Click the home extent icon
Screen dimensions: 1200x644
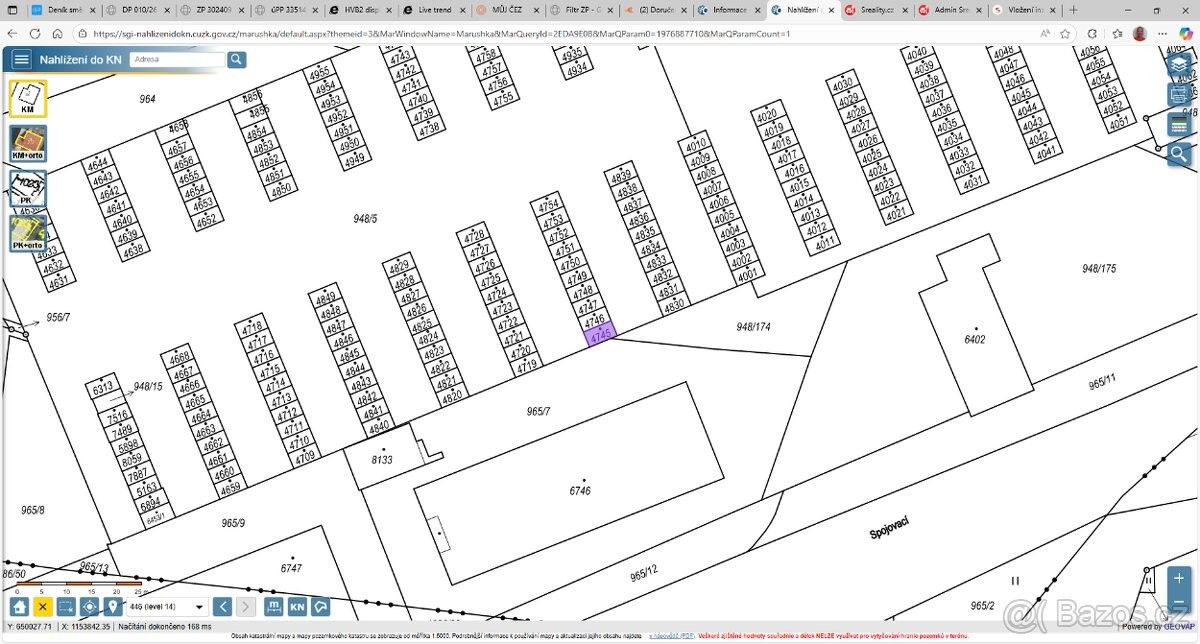[x=18, y=607]
